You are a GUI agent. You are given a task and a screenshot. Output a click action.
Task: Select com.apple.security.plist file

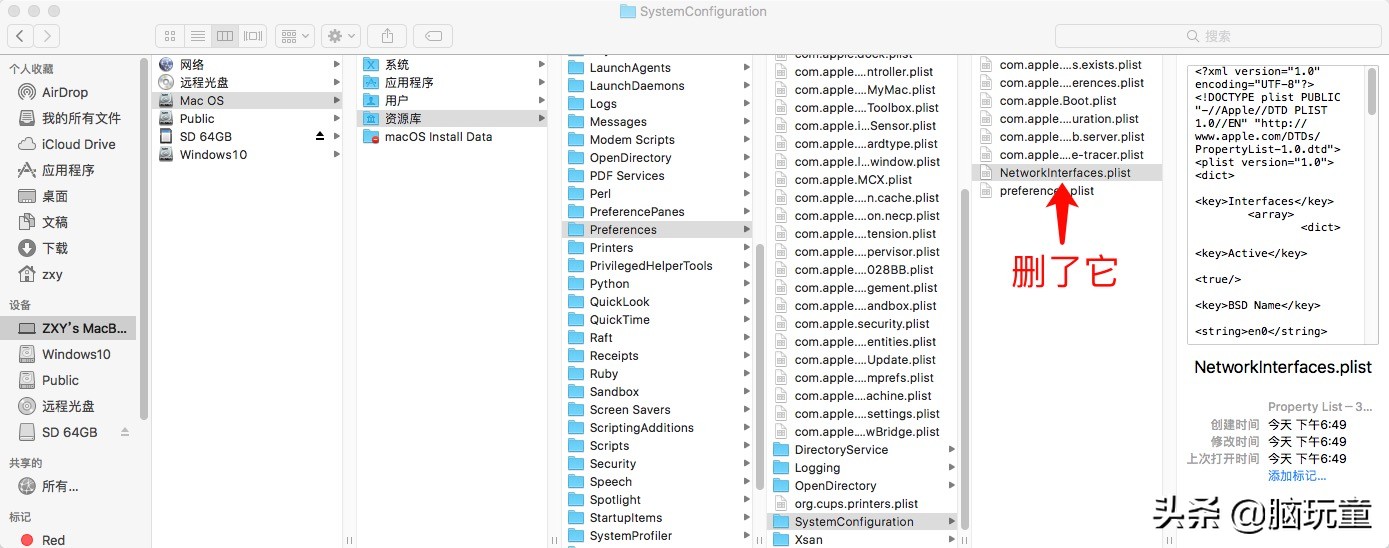[862, 324]
